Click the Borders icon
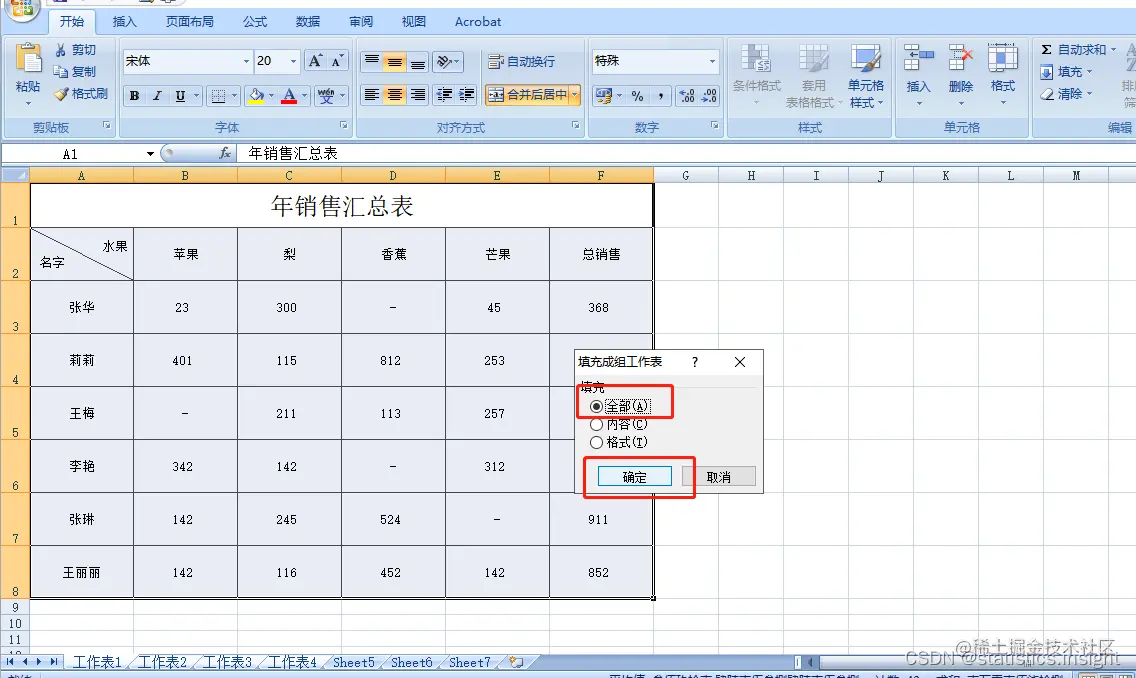 click(x=217, y=96)
